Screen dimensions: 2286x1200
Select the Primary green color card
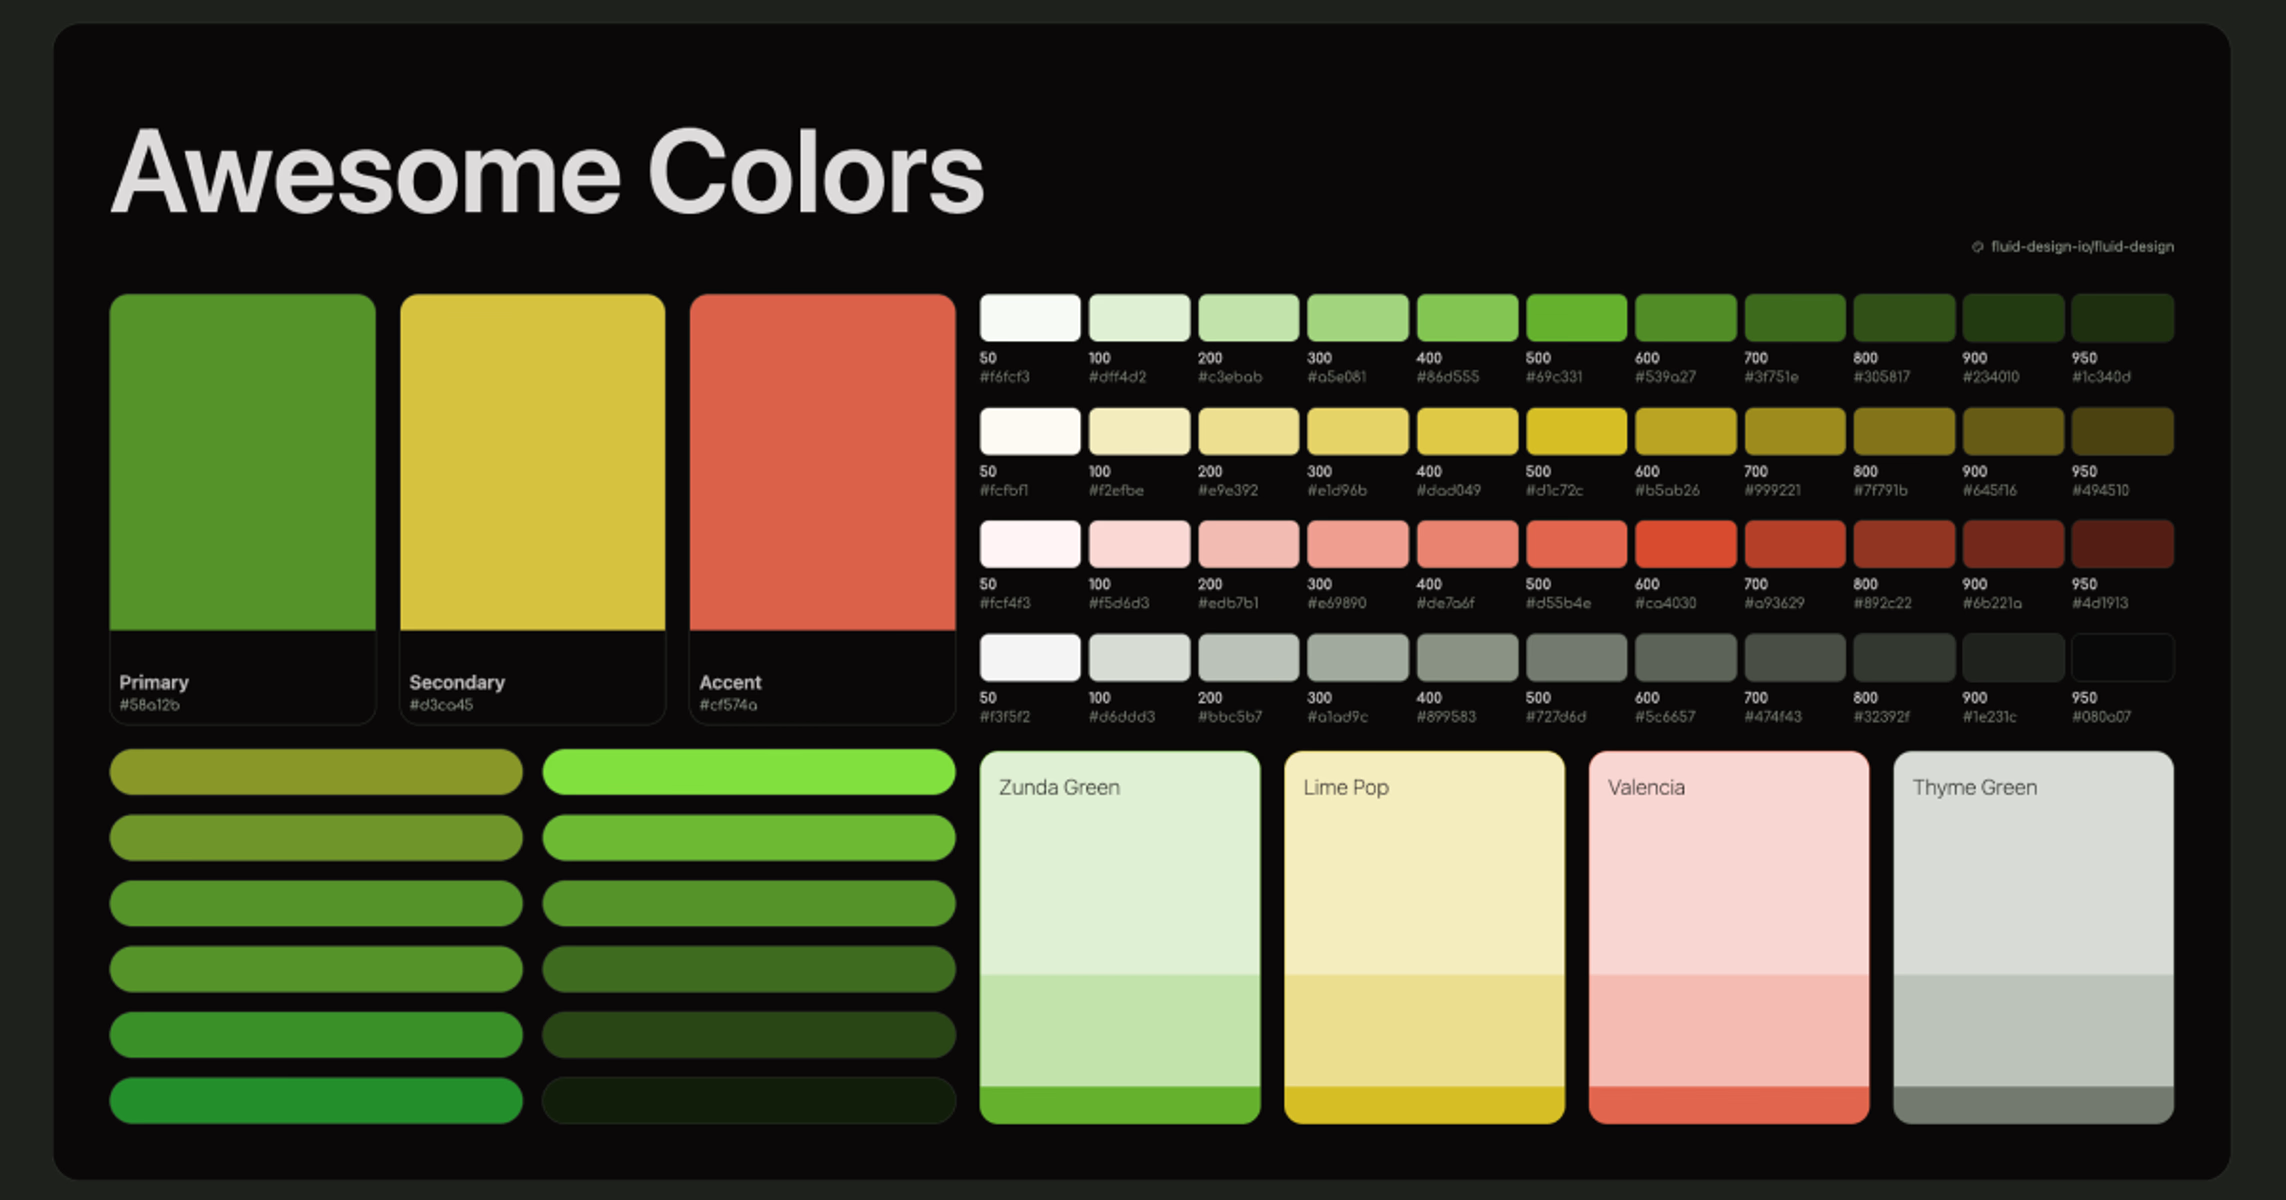[x=242, y=463]
